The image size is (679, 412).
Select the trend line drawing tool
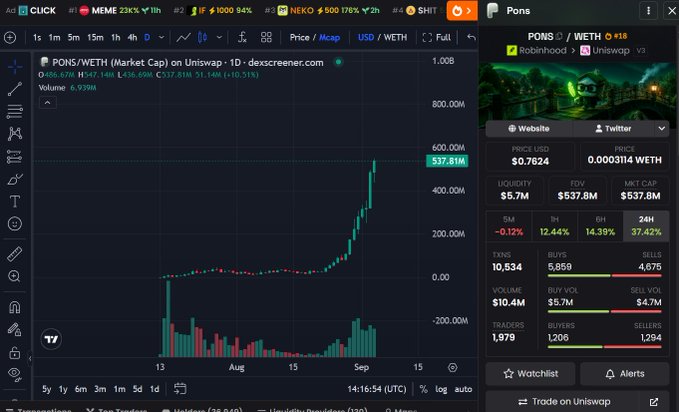pos(15,89)
